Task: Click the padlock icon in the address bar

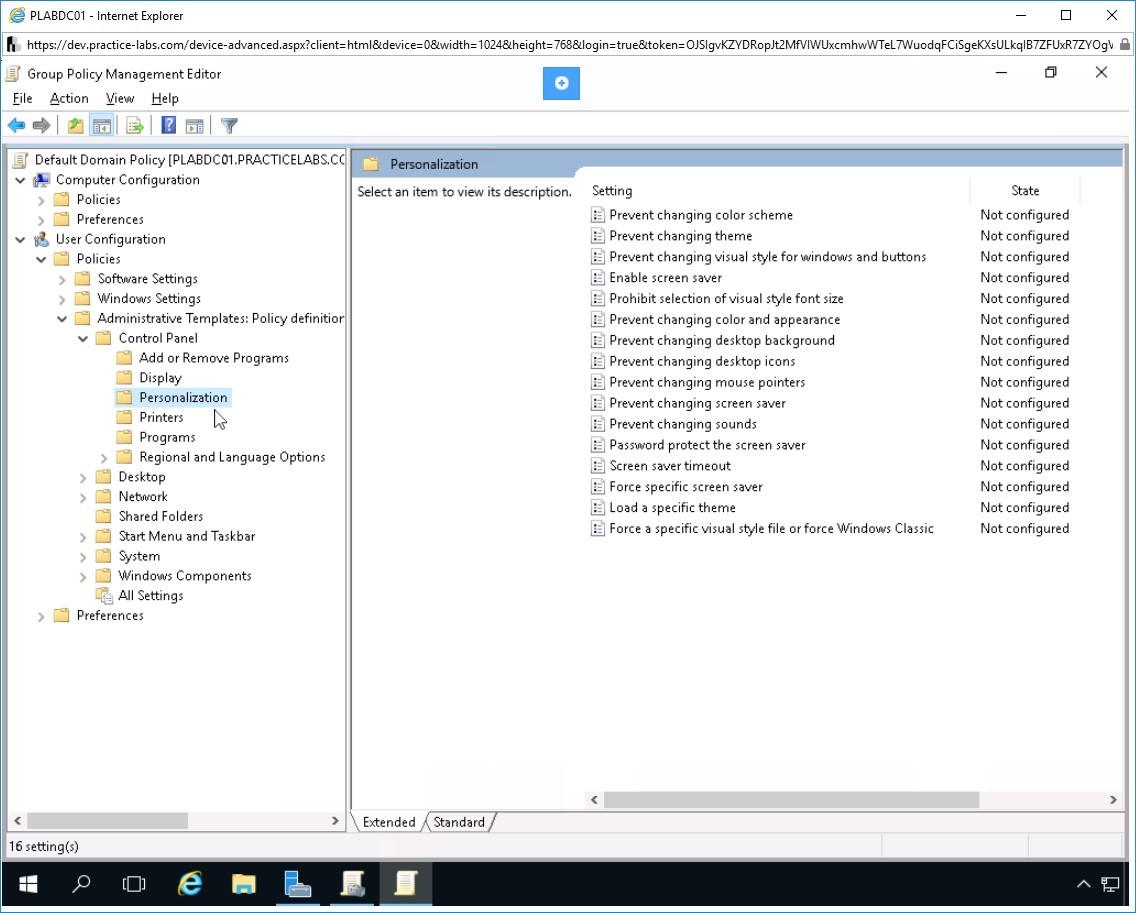Action: point(1124,44)
